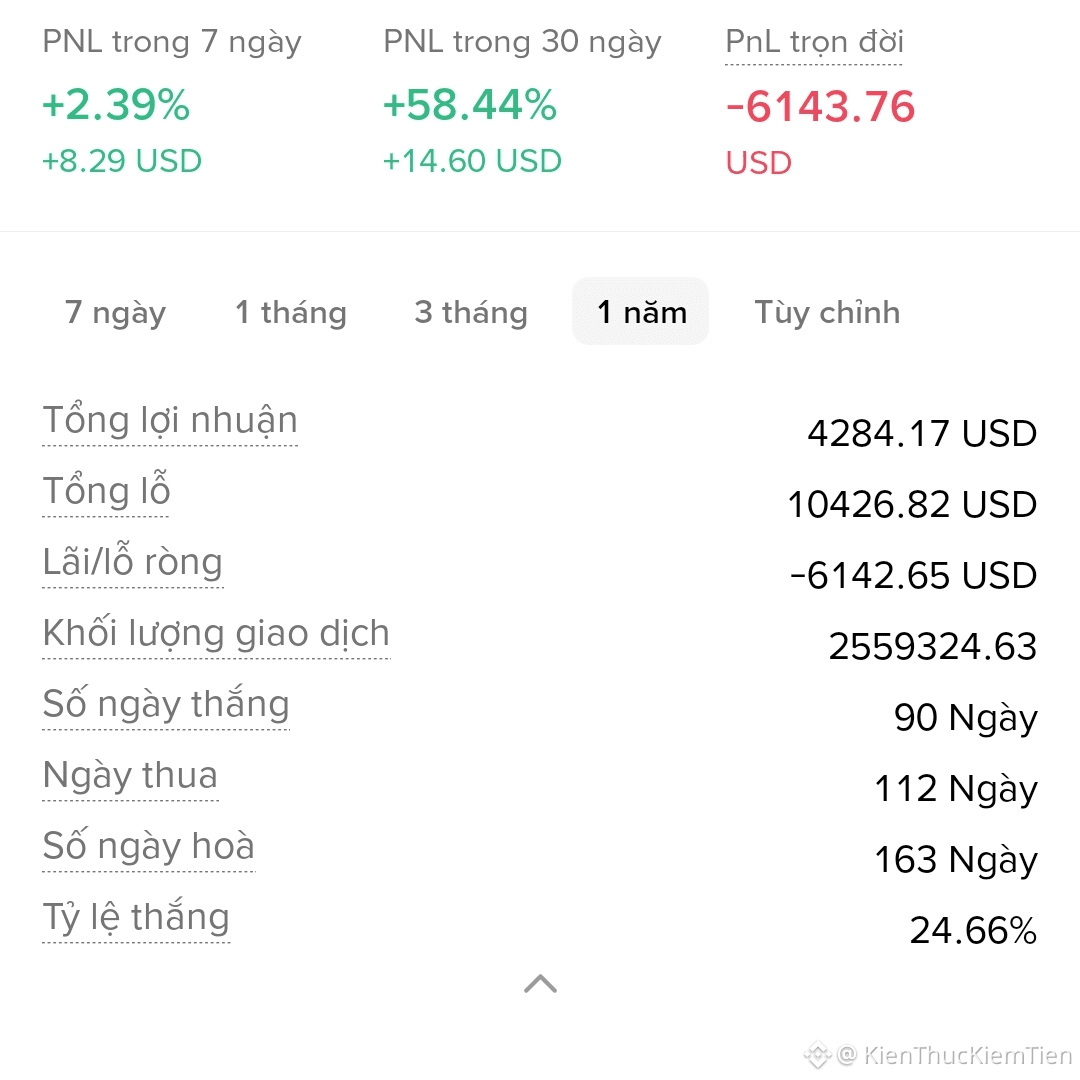Tap the Ngày thua label
Screen dimensions: 1080x1080
tap(130, 776)
